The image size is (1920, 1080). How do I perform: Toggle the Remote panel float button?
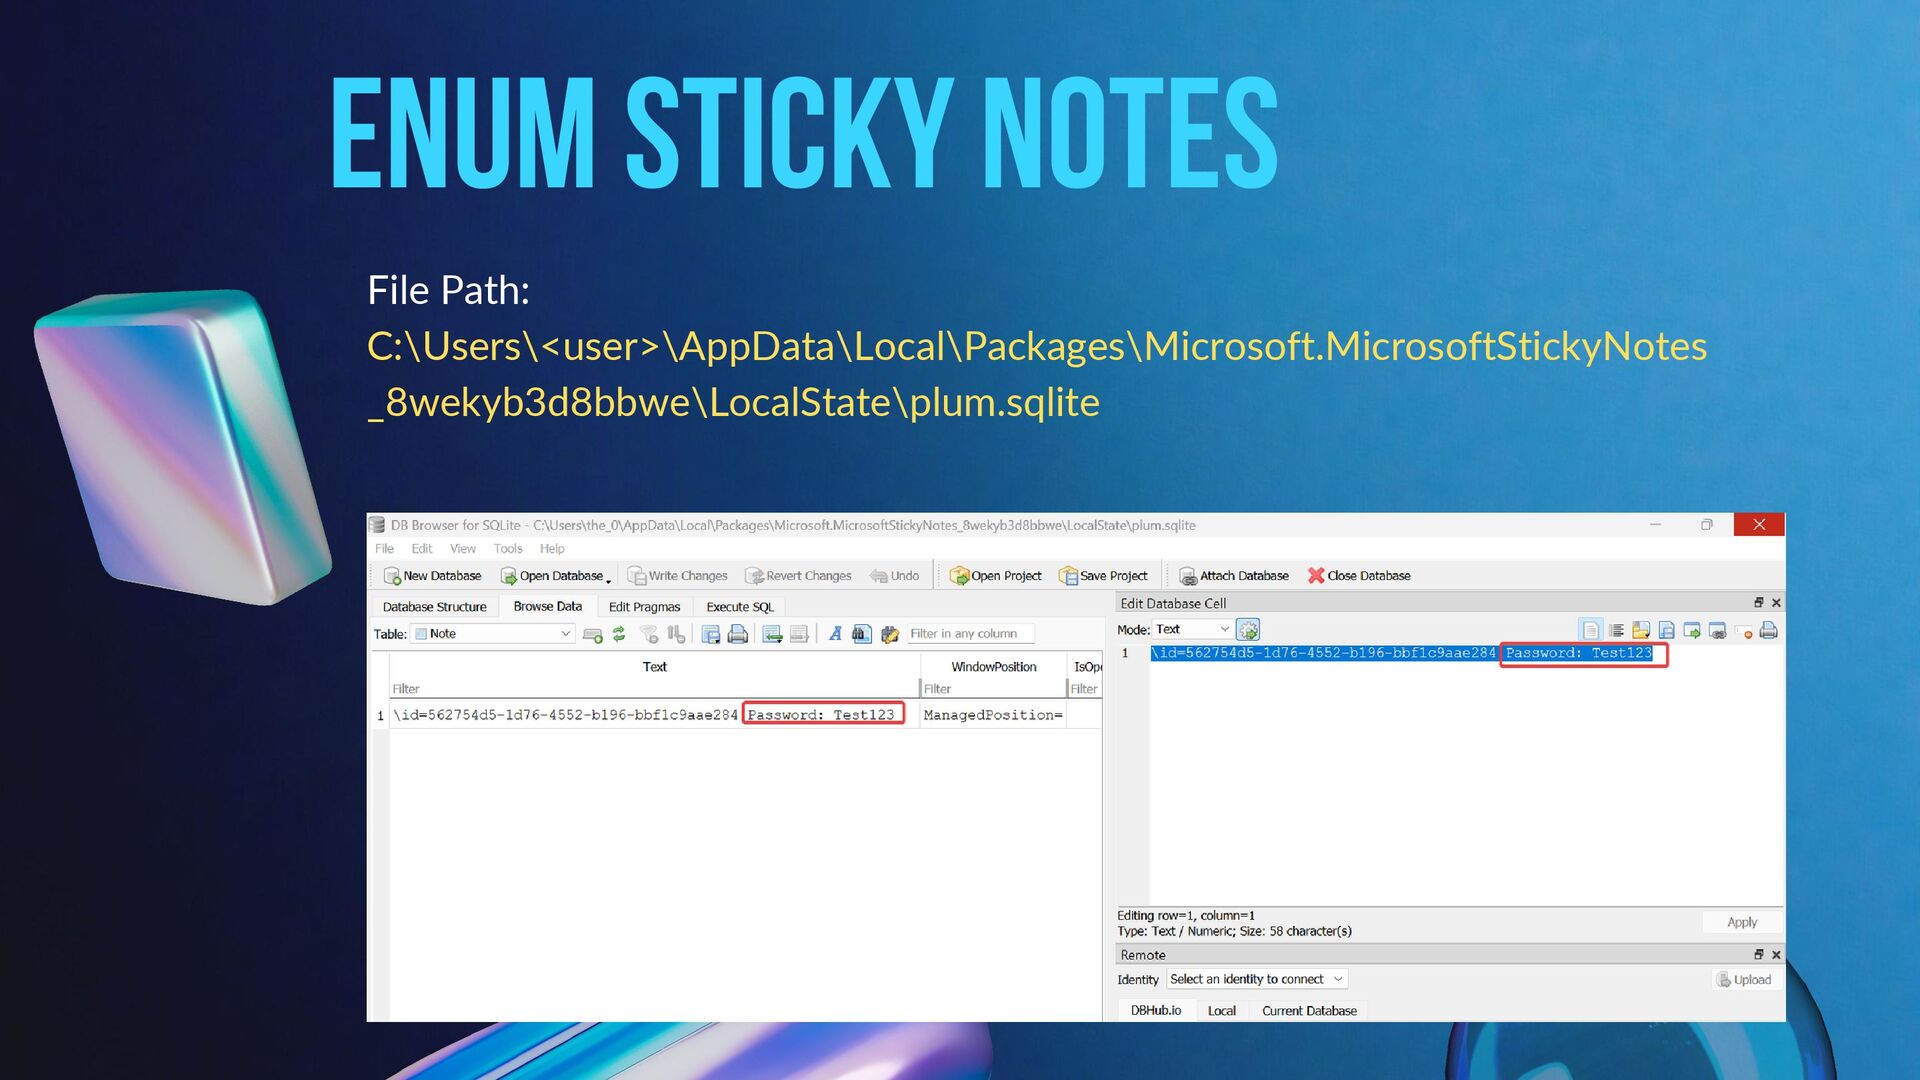click(1758, 955)
